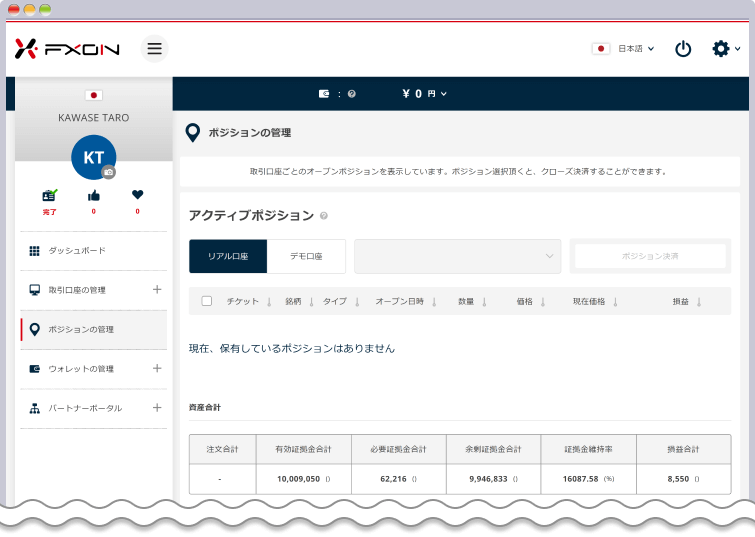The width and height of the screenshot is (755, 537).
Task: Sort by 現在価格 column
Action: [595, 301]
